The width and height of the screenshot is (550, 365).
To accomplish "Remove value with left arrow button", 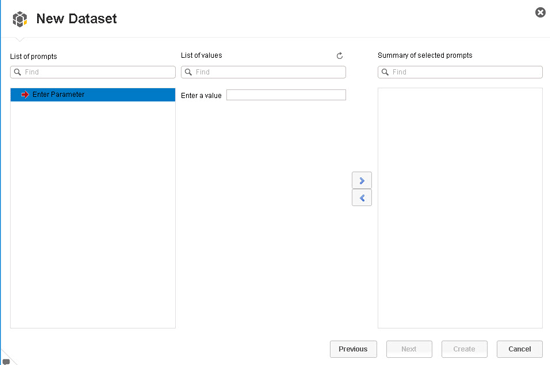I will [x=362, y=198].
